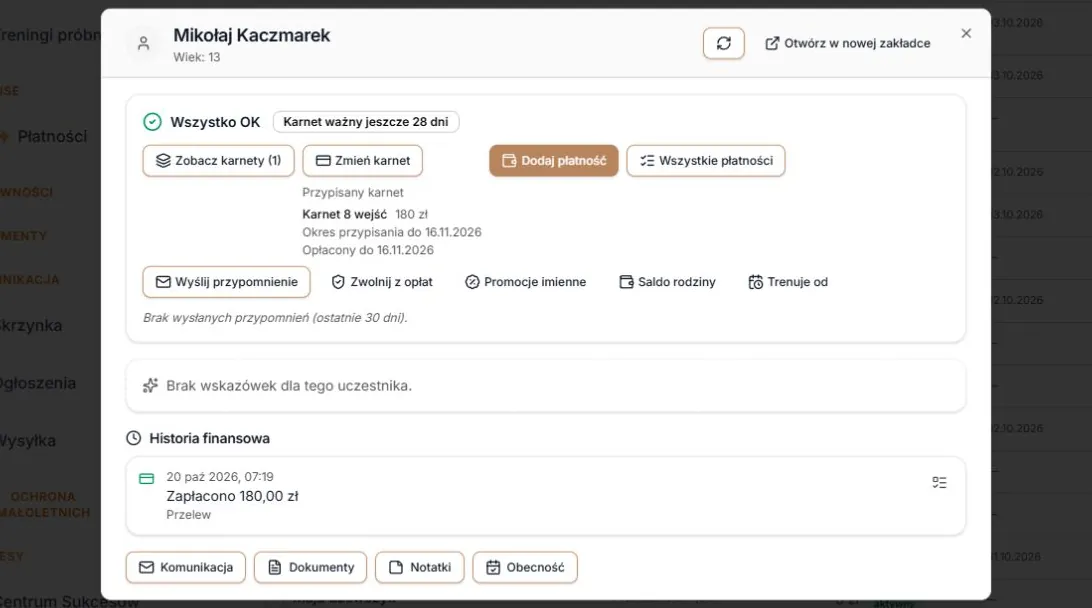Screen dimensions: 1092x608
Task: Open payment entry details list icon
Action: coord(939,483)
